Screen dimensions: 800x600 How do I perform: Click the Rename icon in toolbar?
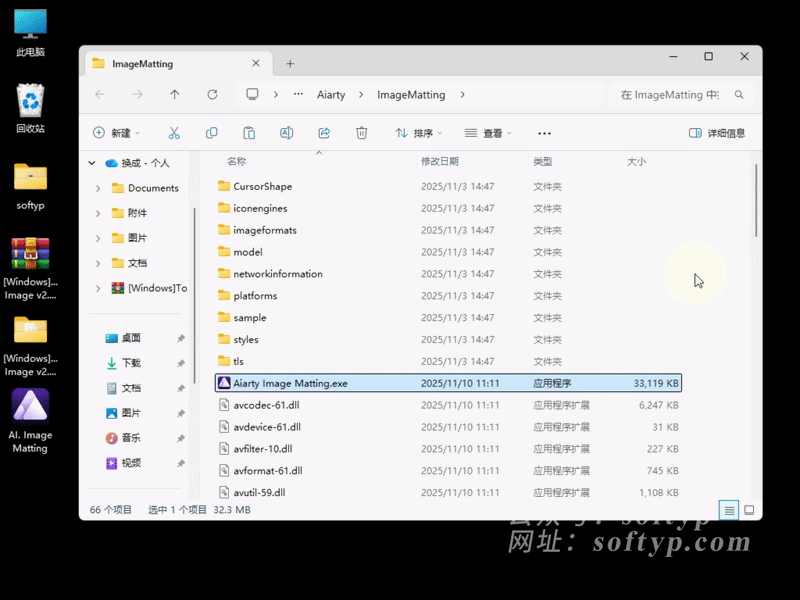tap(286, 133)
